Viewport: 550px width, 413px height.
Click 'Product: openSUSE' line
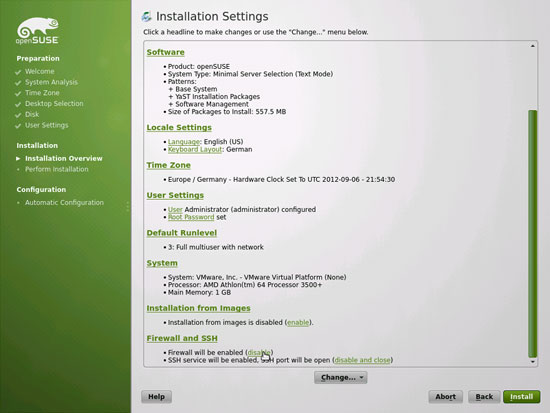199,67
